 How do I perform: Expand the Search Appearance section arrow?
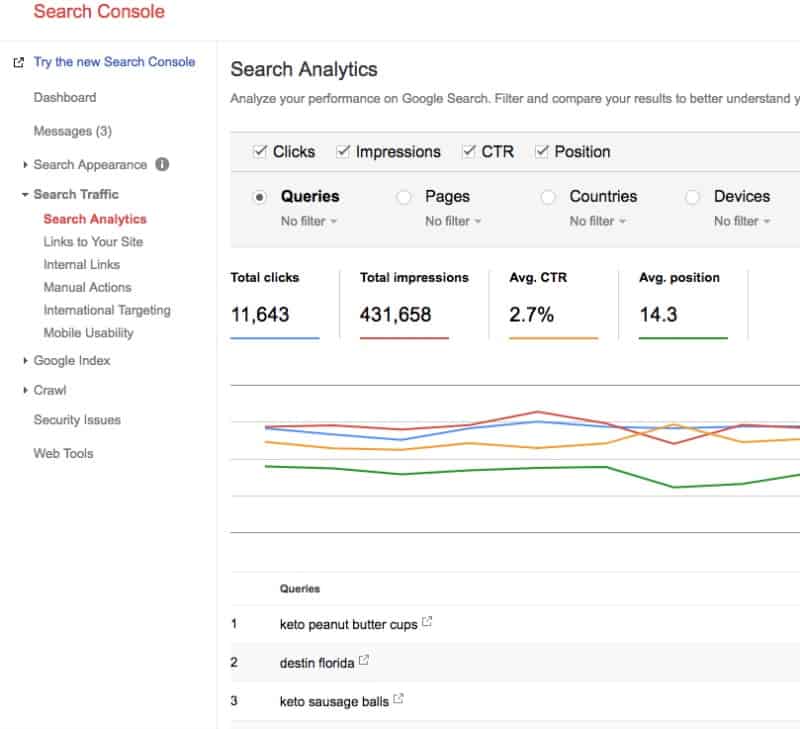tap(25, 164)
